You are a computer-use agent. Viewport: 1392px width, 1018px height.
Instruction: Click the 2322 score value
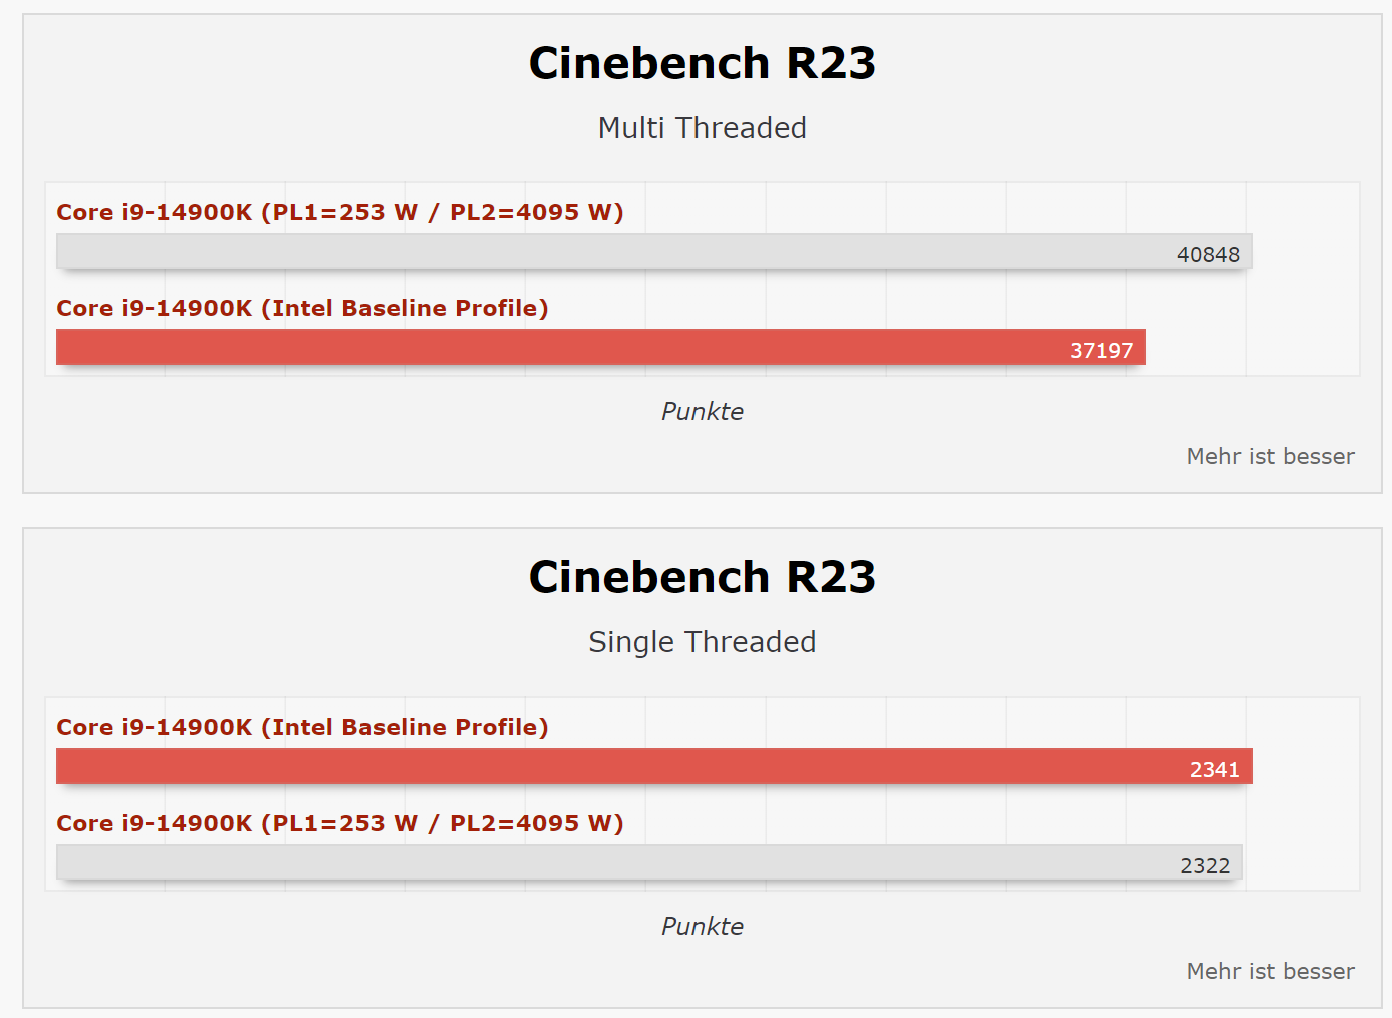1205,866
